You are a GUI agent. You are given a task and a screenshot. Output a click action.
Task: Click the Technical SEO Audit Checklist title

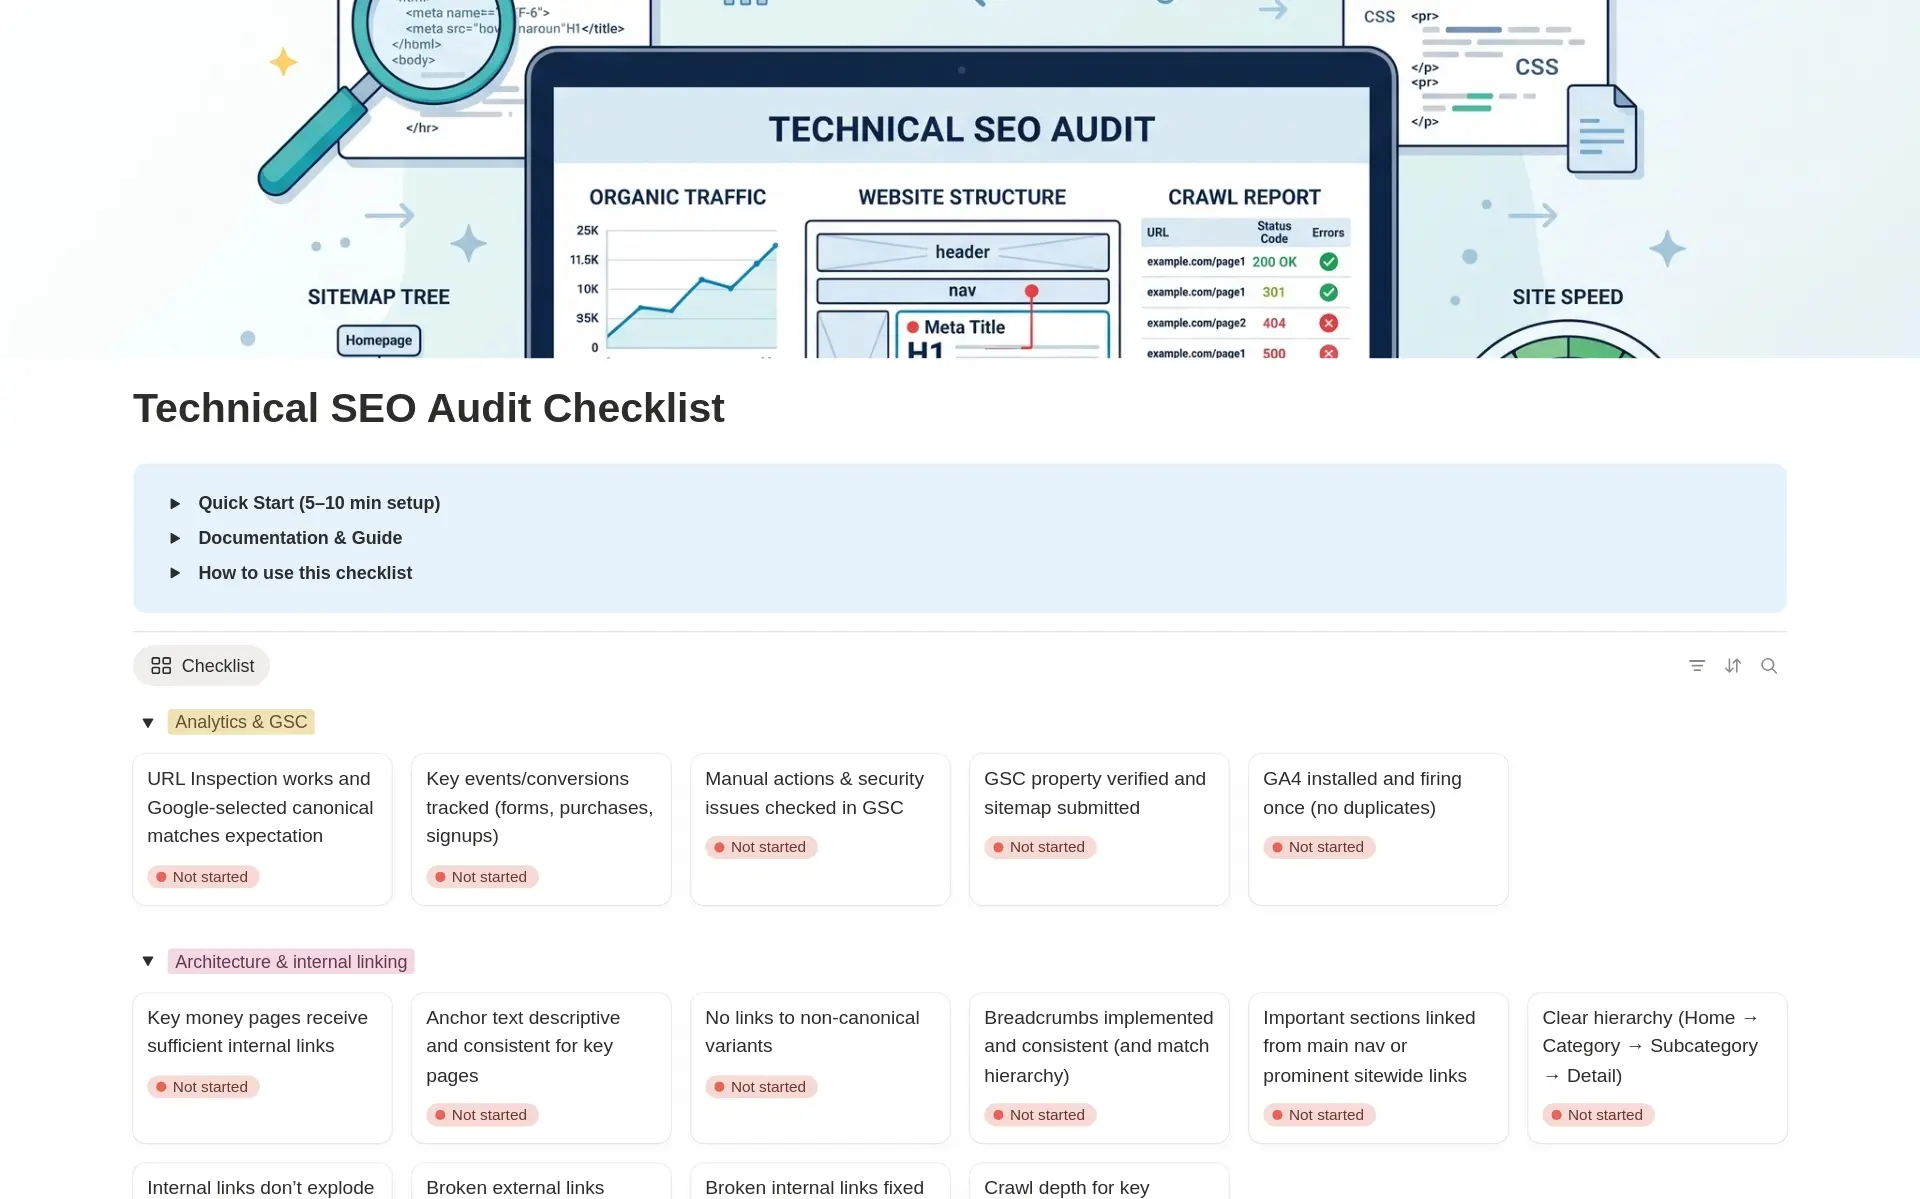point(429,408)
